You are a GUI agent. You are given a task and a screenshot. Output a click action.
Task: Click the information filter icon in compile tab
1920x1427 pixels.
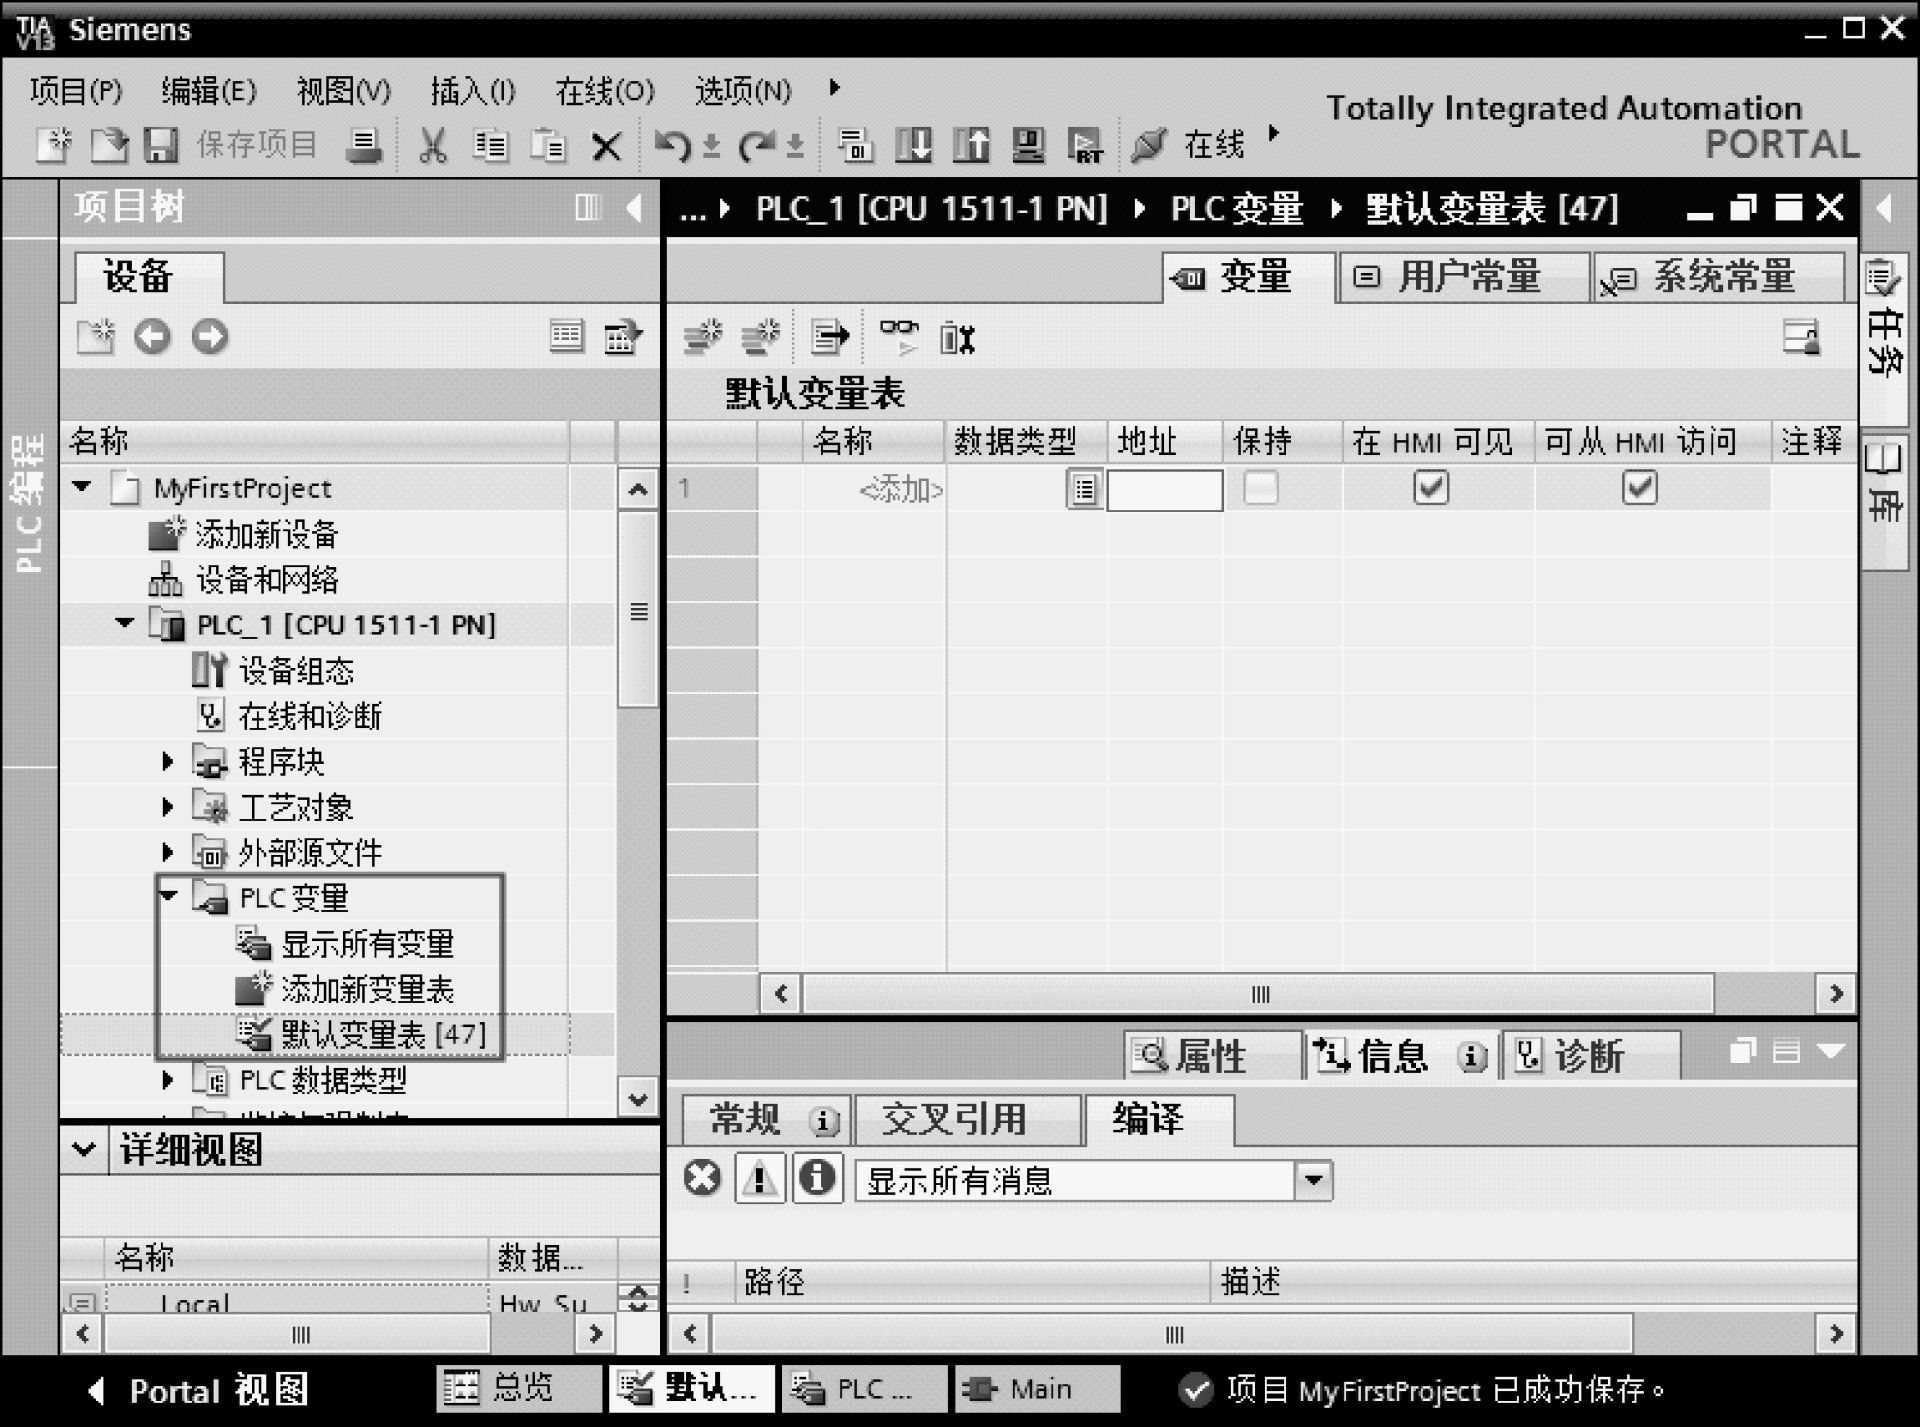pyautogui.click(x=817, y=1178)
